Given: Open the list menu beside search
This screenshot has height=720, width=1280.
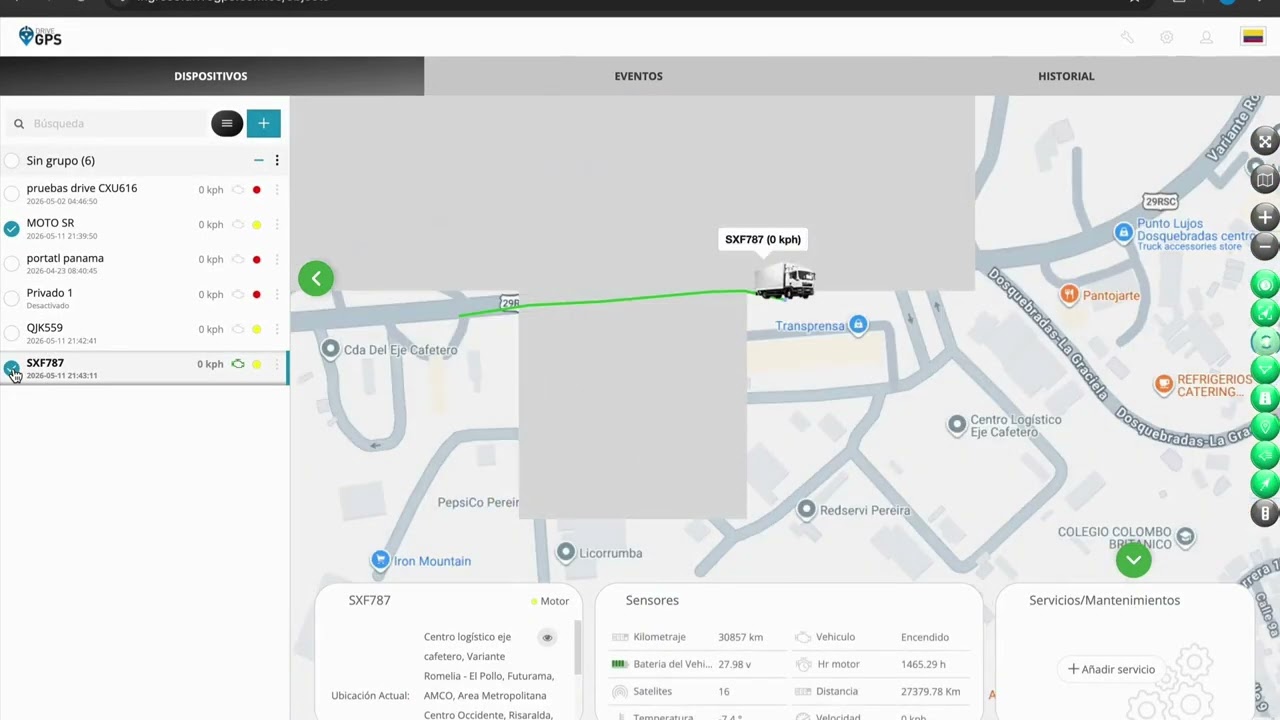Looking at the screenshot, I should click(227, 123).
